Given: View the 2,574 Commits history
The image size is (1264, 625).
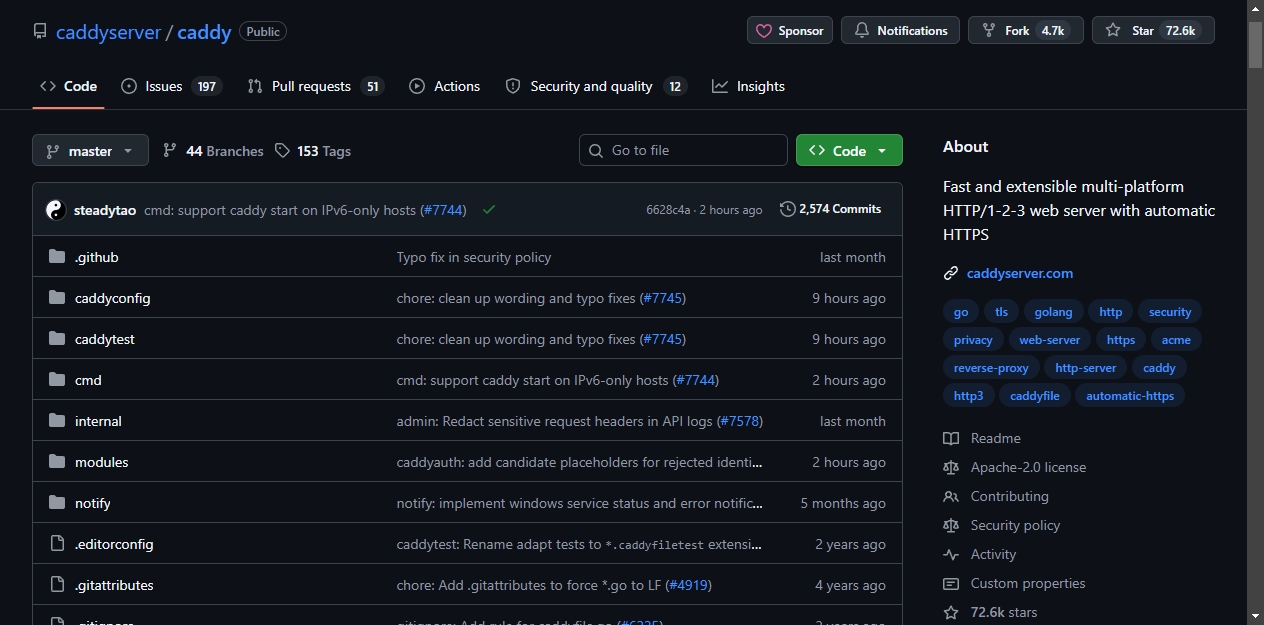Looking at the screenshot, I should (x=831, y=209).
